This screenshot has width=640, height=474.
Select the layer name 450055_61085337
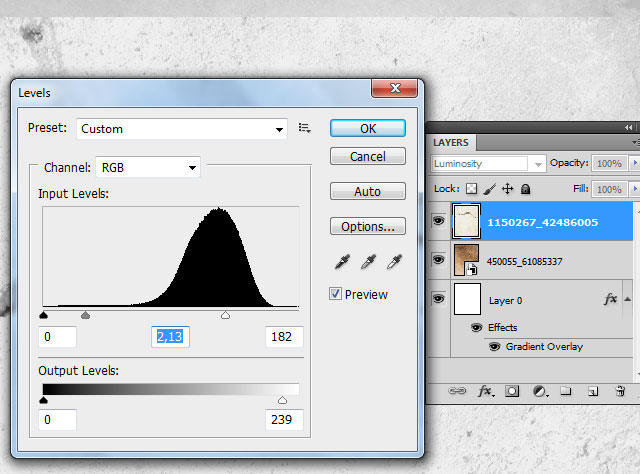point(524,261)
